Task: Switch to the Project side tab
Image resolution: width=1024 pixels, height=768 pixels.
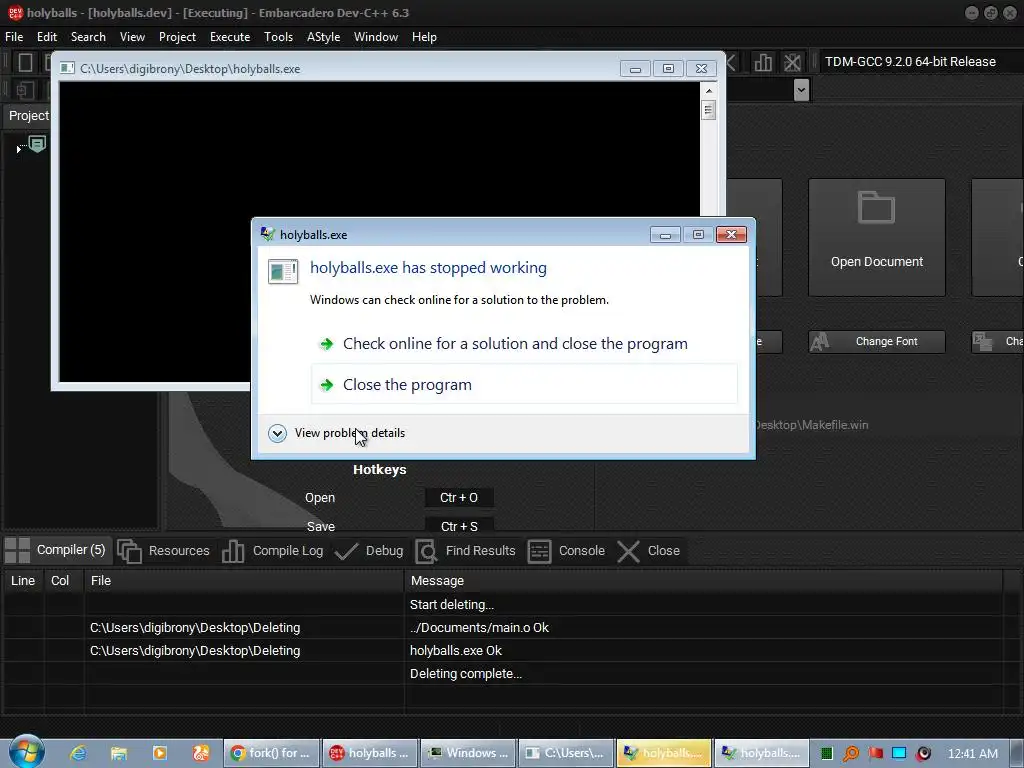Action: point(27,116)
